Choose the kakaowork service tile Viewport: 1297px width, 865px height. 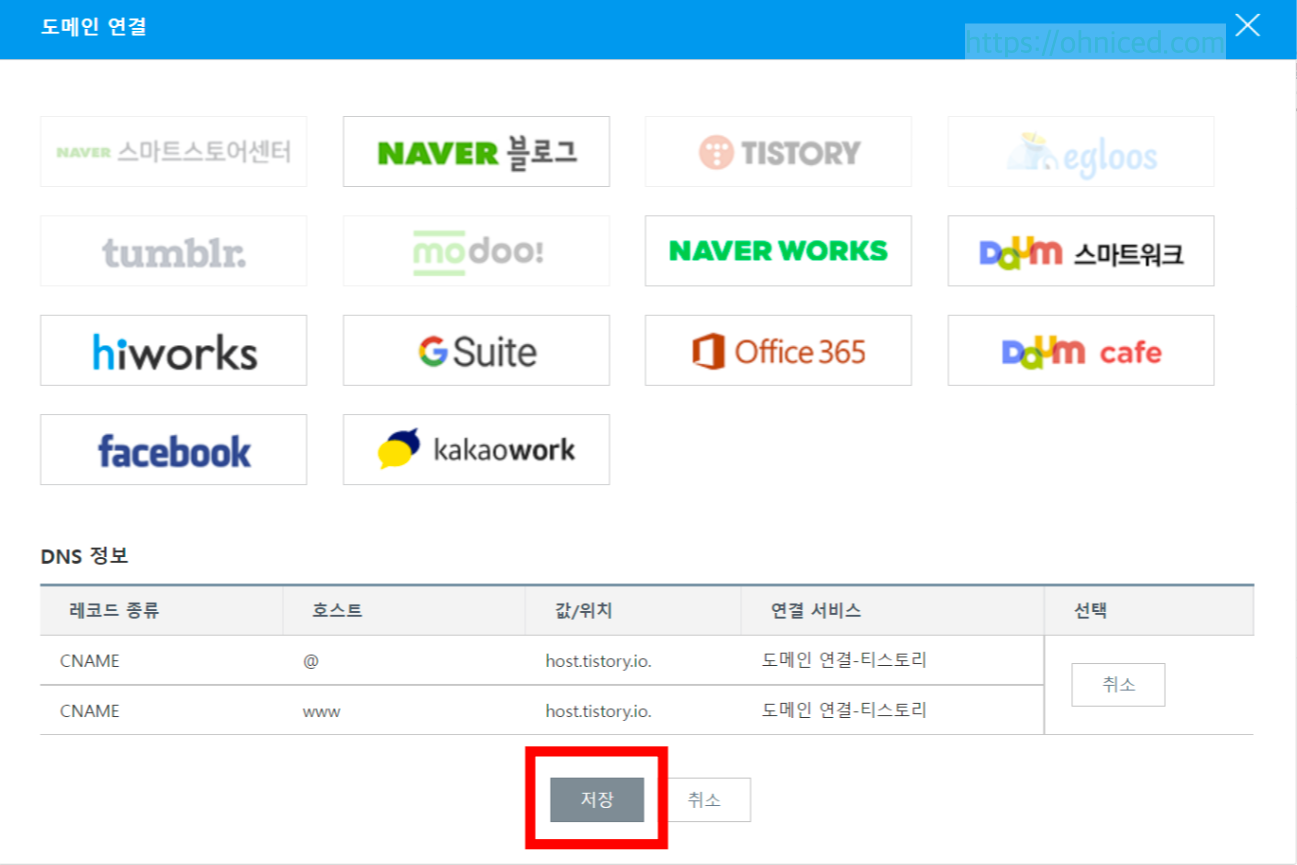coord(476,450)
